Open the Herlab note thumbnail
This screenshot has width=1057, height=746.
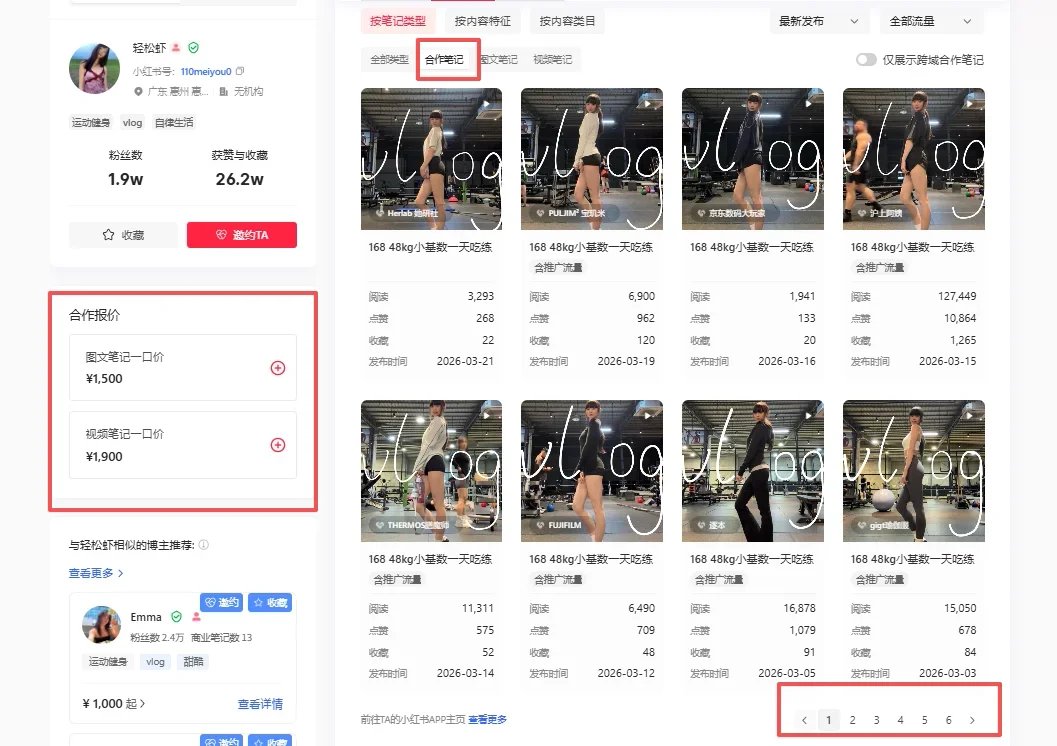click(x=431, y=159)
